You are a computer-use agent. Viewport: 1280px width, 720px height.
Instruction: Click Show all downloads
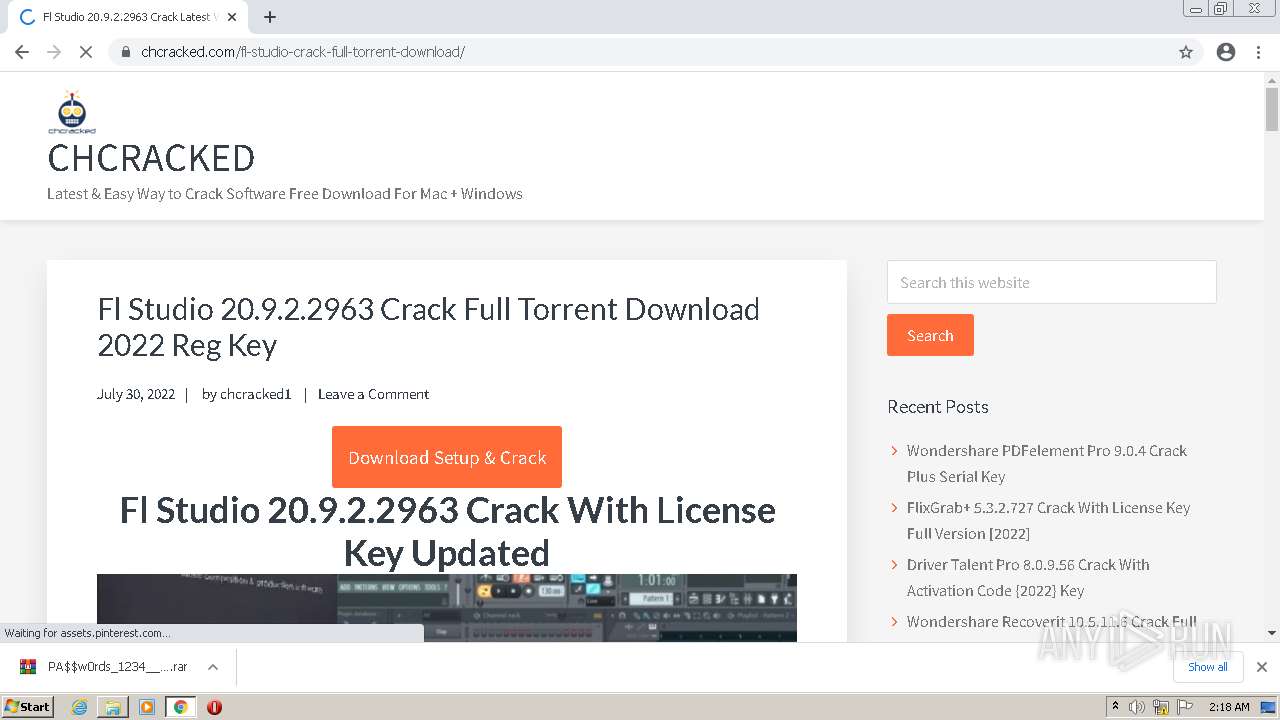(x=1207, y=667)
